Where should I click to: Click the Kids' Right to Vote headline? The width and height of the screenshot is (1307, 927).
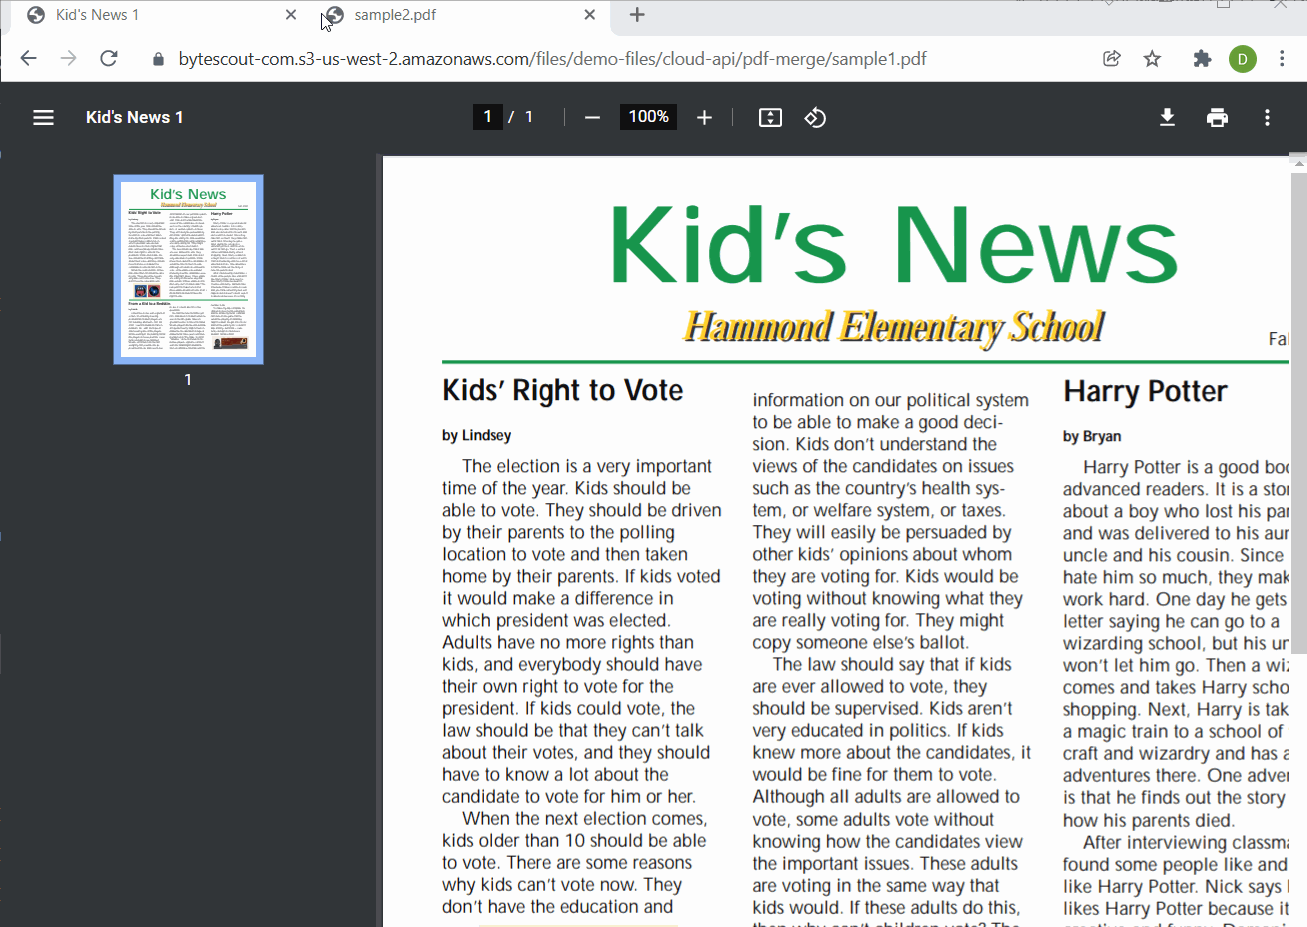click(563, 390)
